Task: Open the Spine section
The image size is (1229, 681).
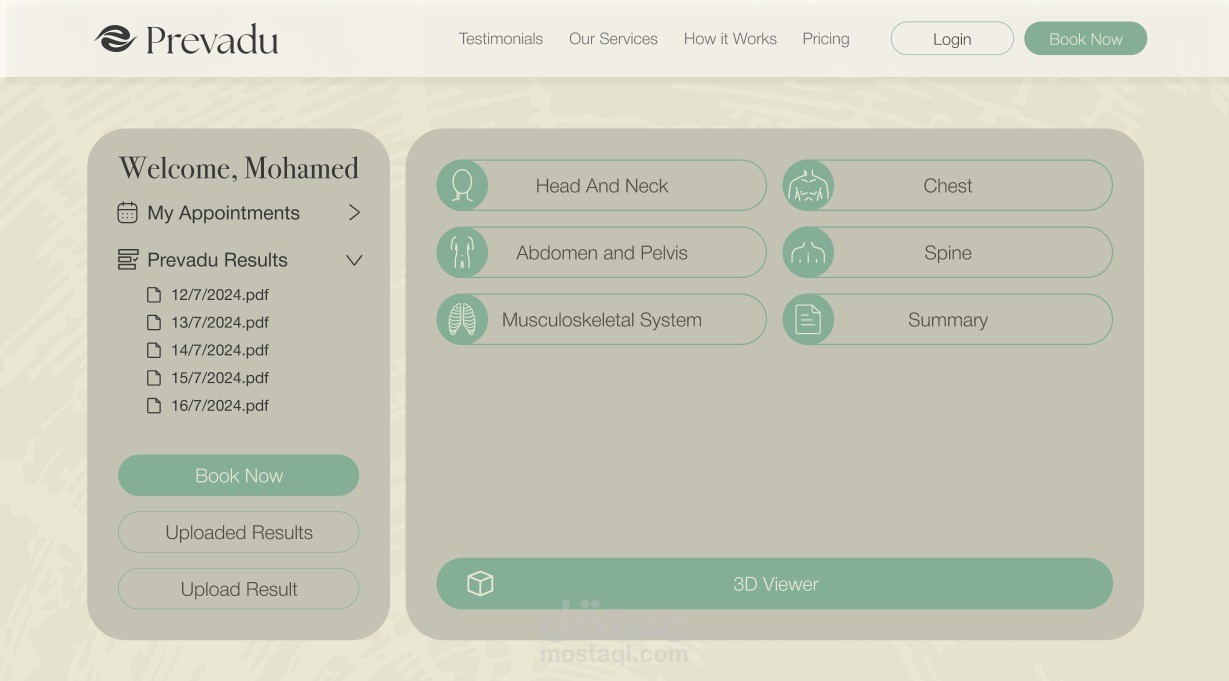Action: 948,252
